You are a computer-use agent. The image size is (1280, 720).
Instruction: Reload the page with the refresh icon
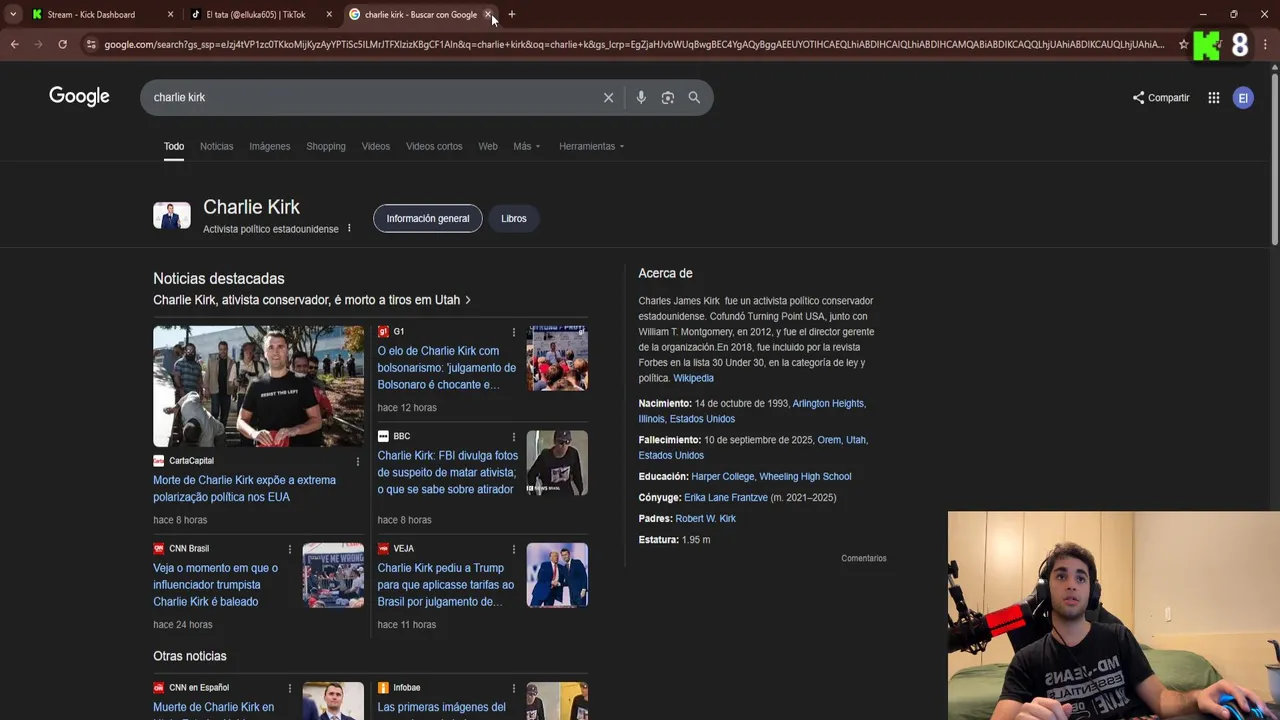tap(62, 44)
